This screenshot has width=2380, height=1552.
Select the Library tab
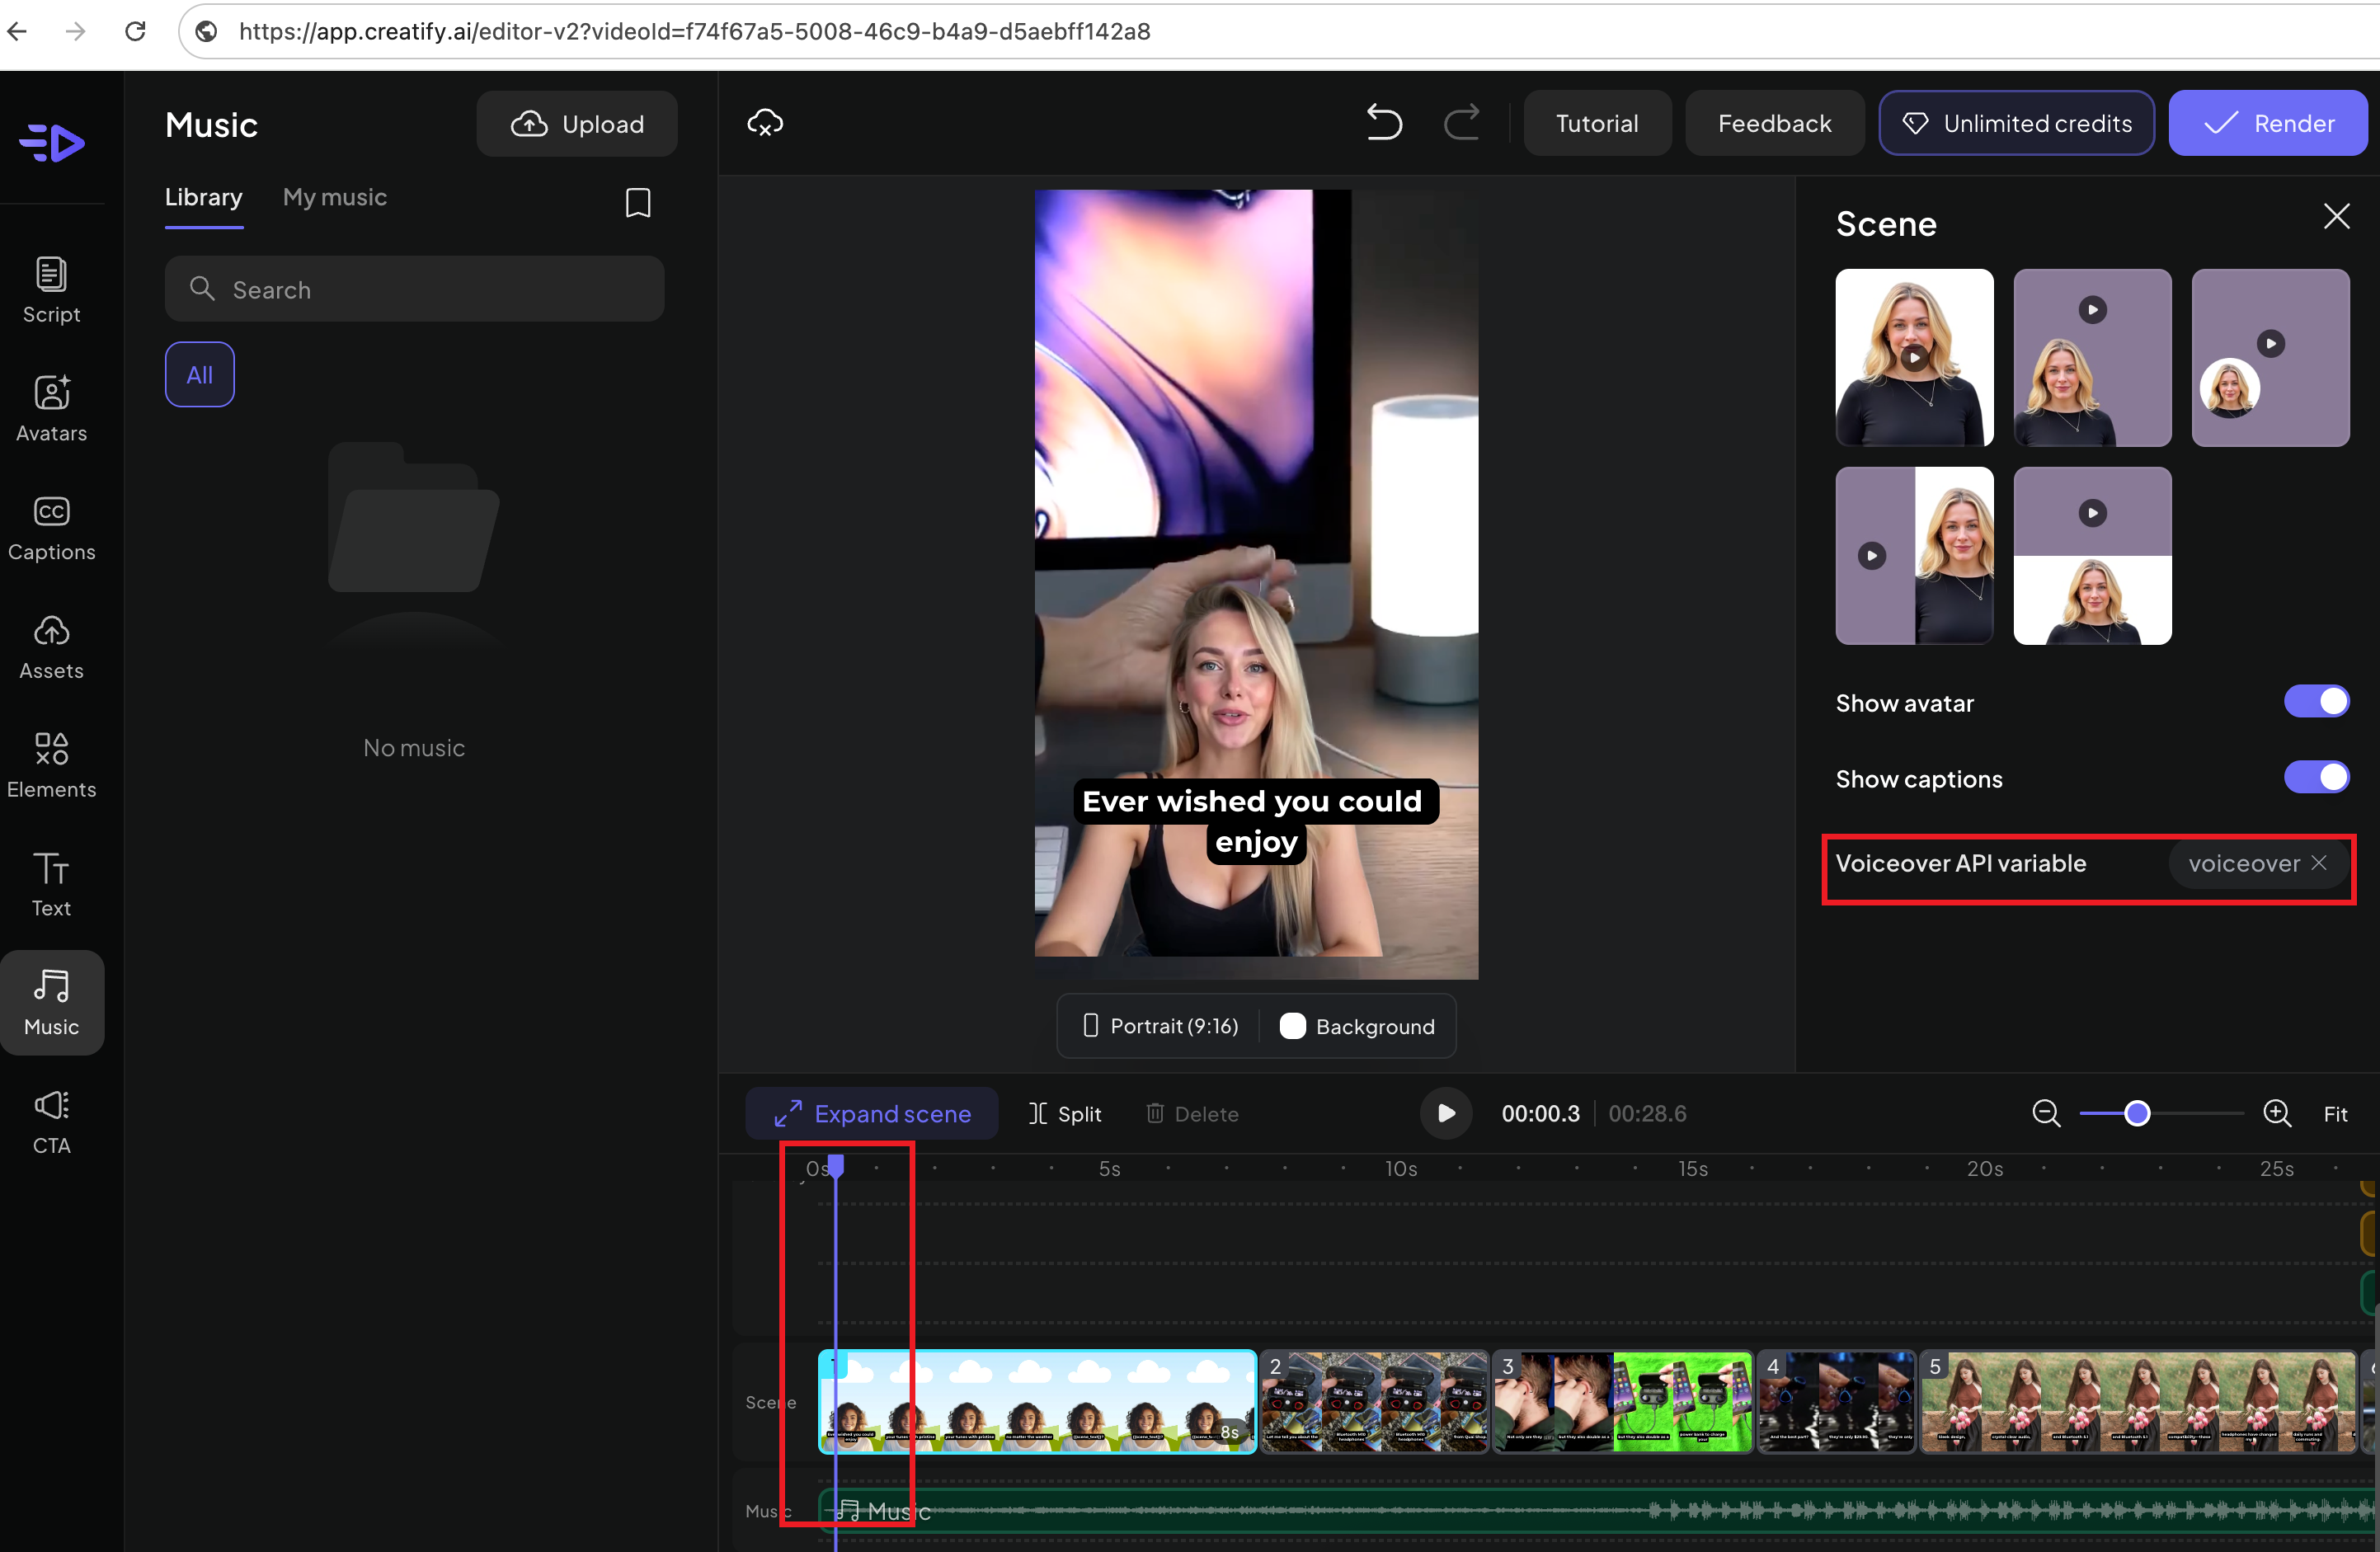point(203,197)
